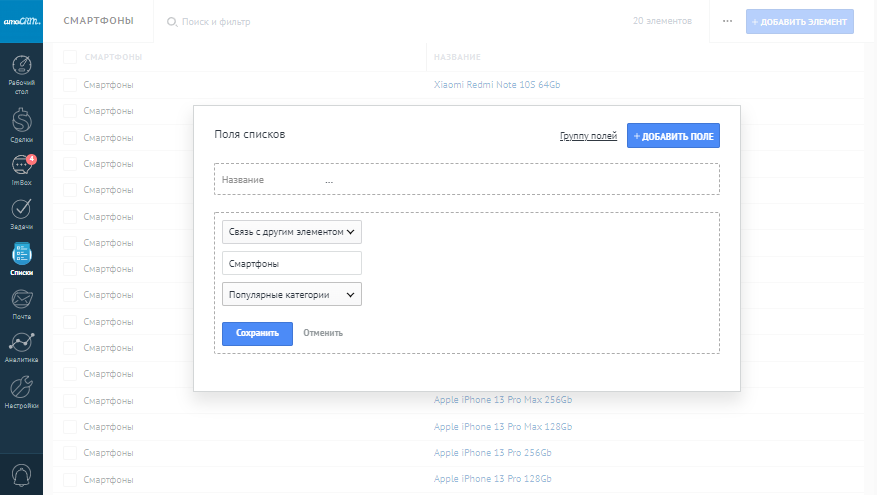Screen dimensions: 877x495
Task: Go to Сделки section icon
Action: click(x=21, y=122)
